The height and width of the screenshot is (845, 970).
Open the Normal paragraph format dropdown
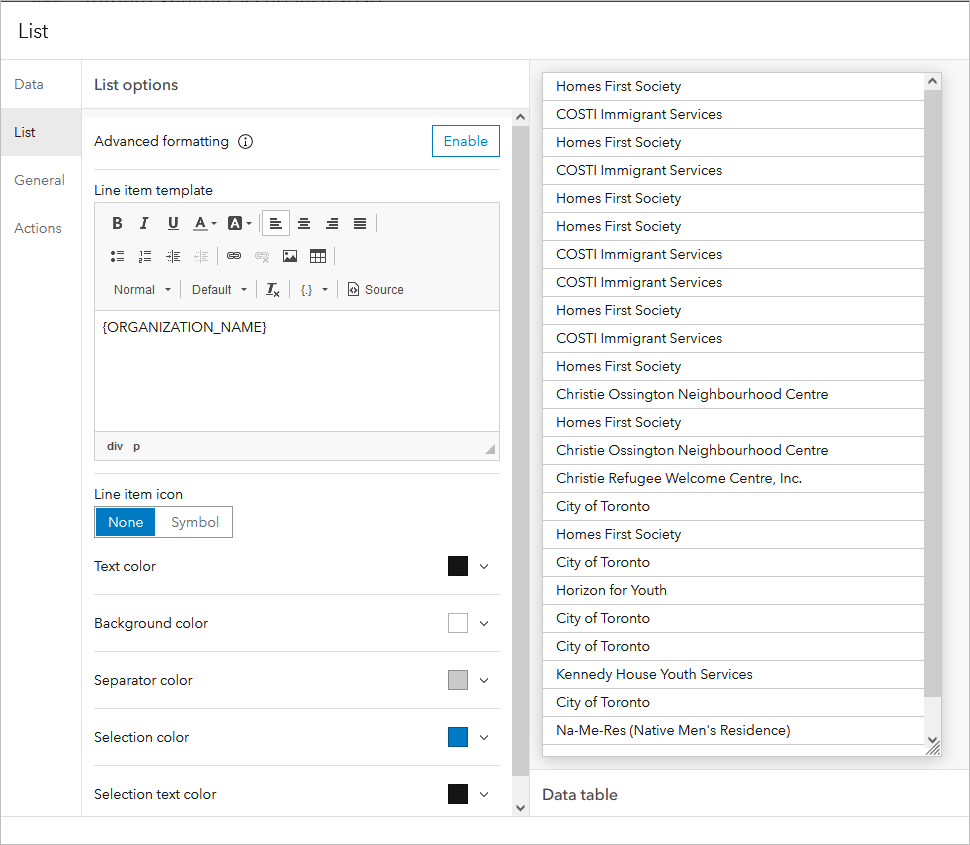click(x=142, y=290)
